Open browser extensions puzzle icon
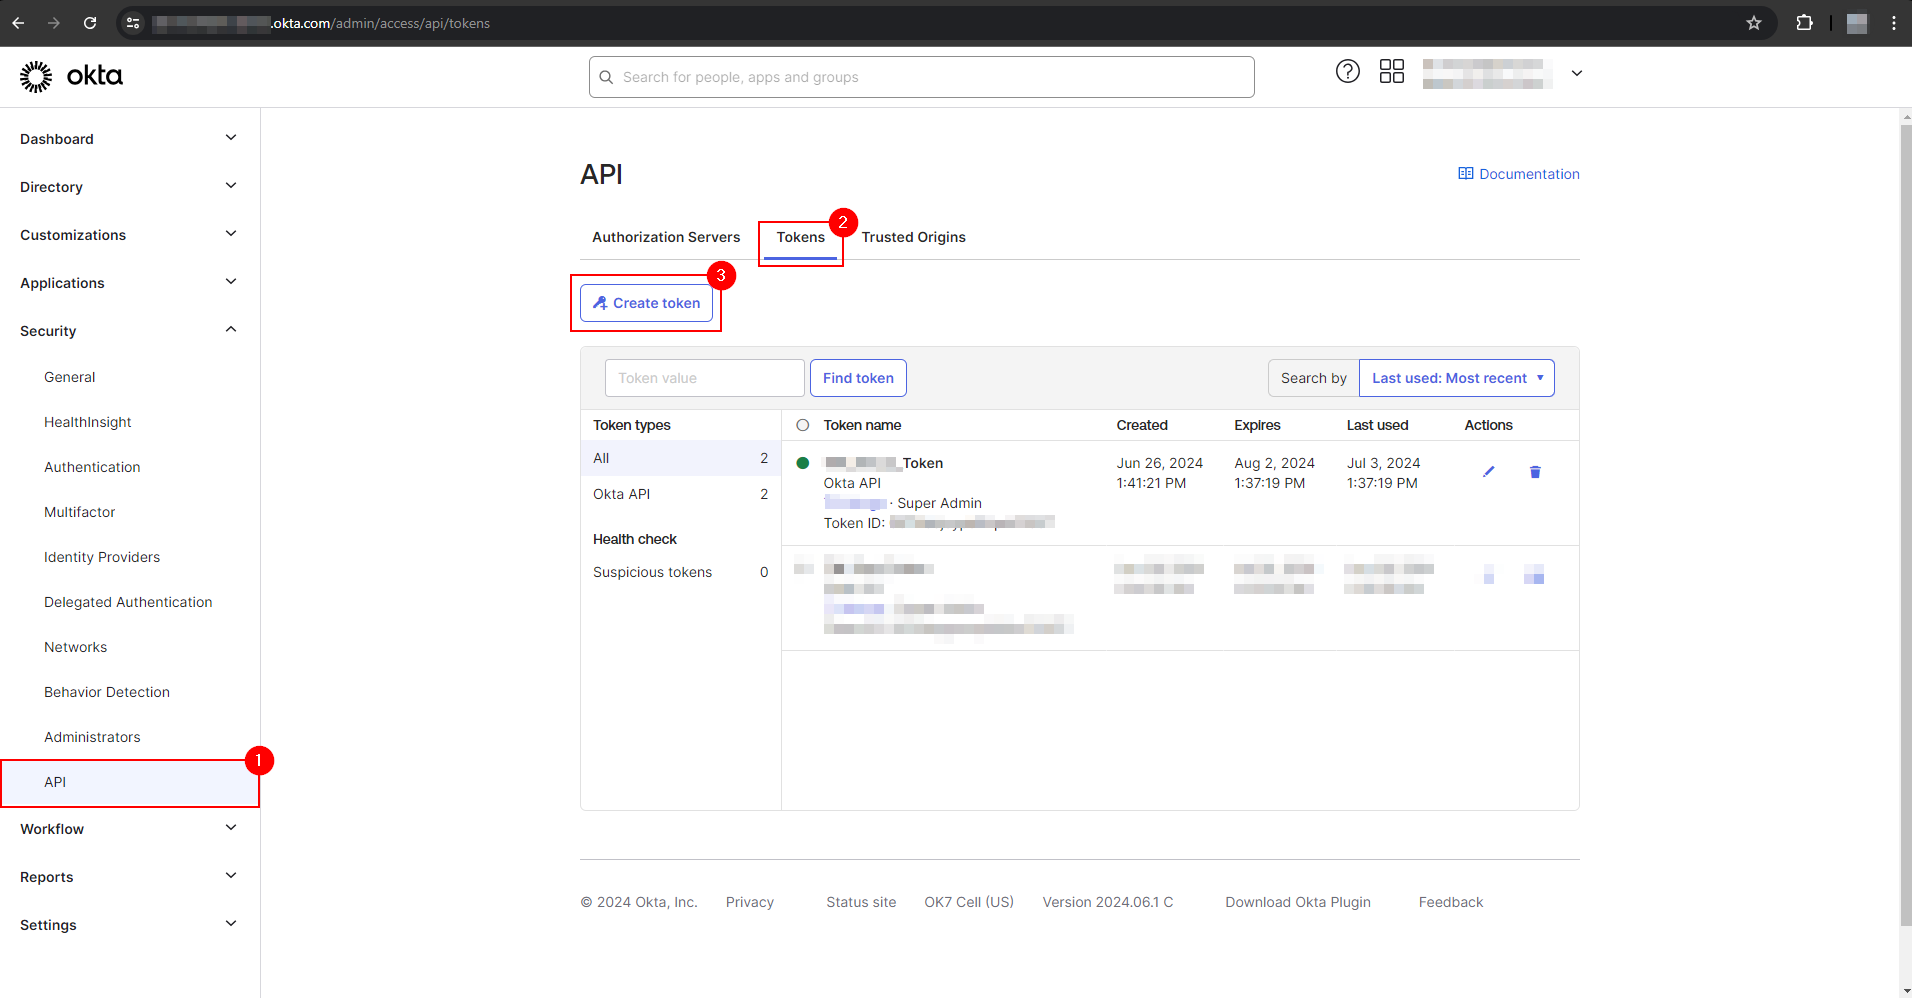The height and width of the screenshot is (998, 1912). (1805, 23)
